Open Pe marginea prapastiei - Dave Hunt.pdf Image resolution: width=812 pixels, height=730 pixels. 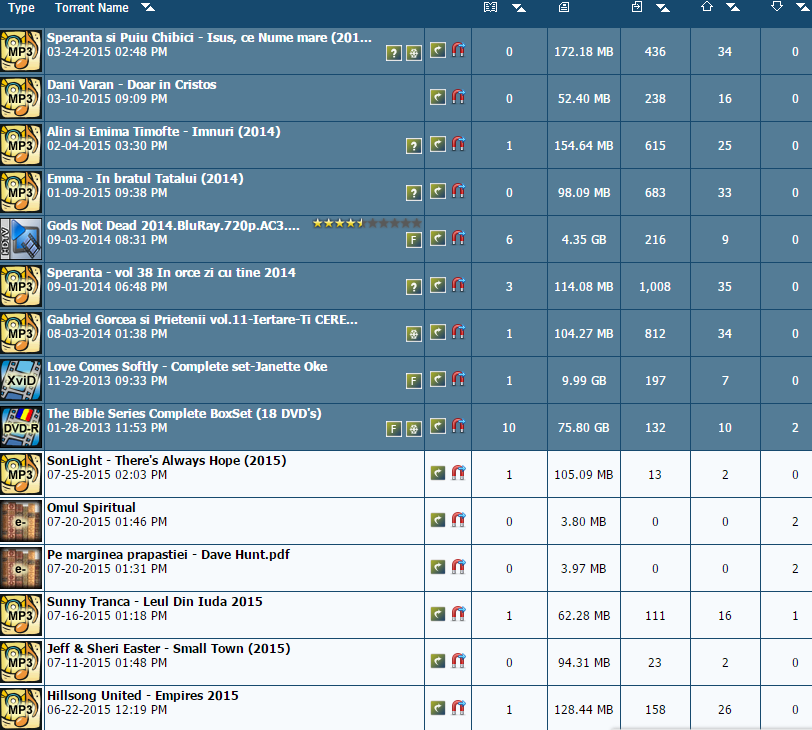click(x=168, y=555)
